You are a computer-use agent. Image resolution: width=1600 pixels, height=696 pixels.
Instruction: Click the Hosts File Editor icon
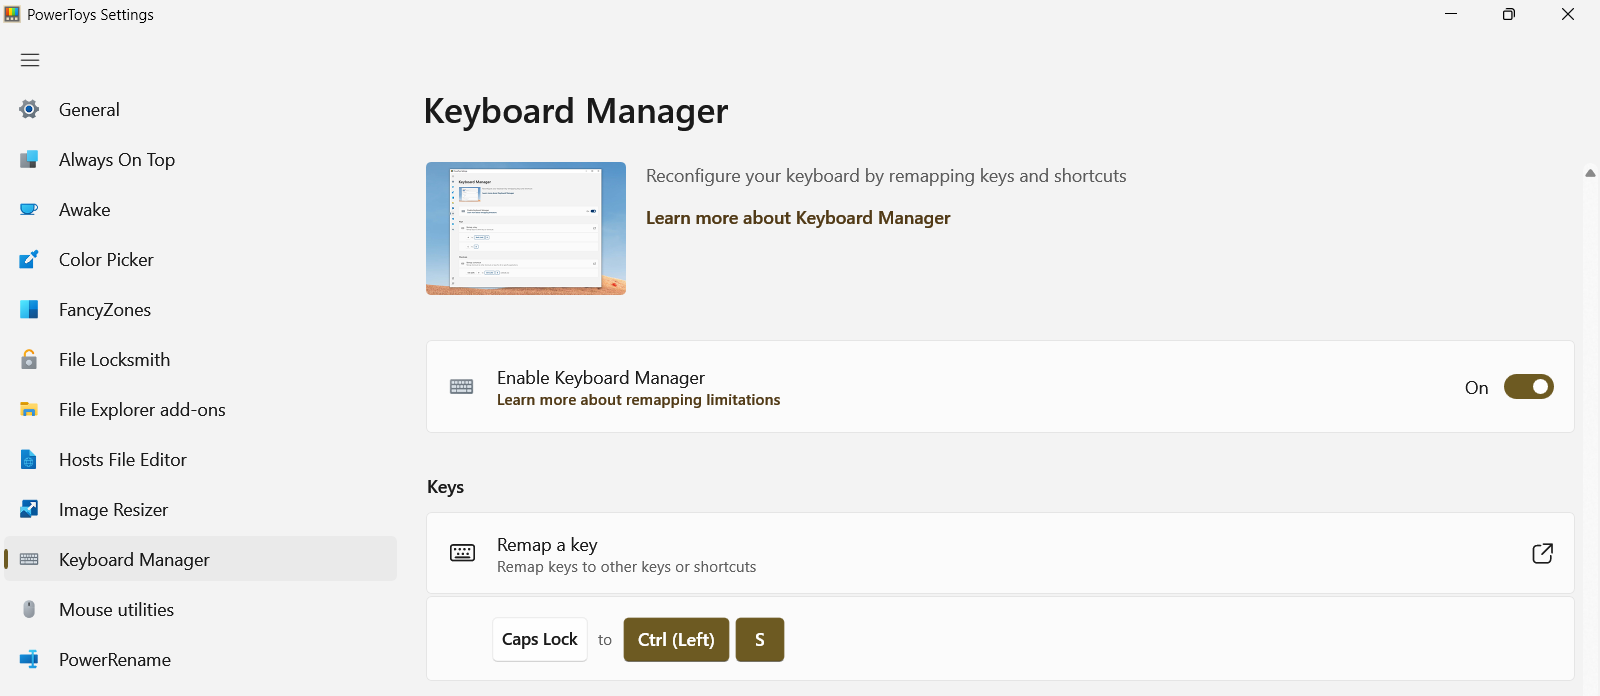[x=29, y=460]
